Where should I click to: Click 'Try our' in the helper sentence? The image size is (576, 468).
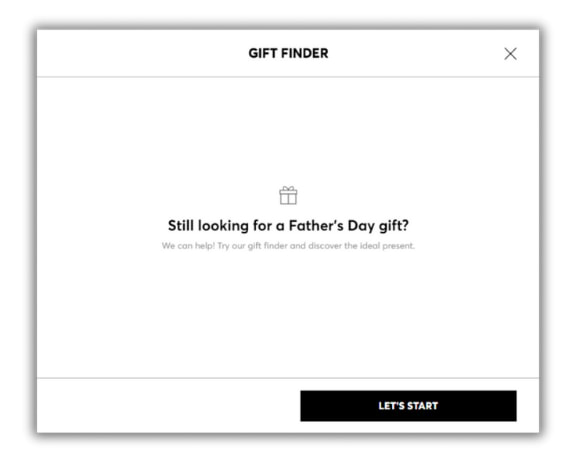click(x=231, y=246)
